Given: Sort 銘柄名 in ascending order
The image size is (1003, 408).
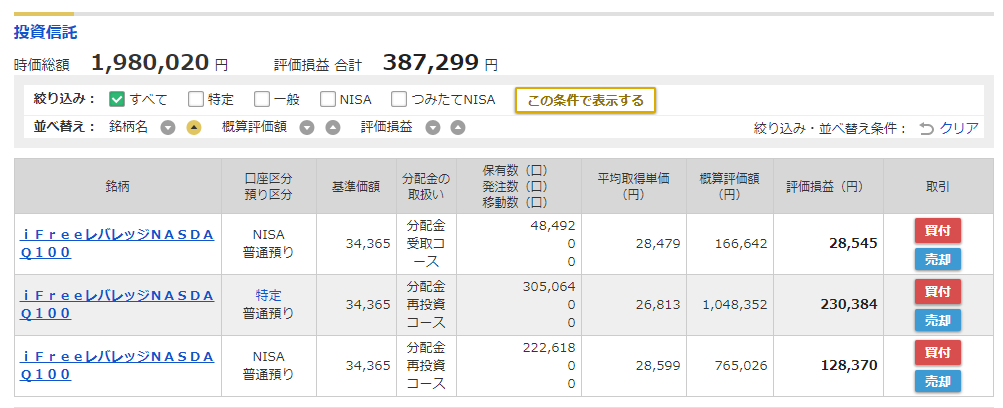Looking at the screenshot, I should pyautogui.click(x=193, y=128).
